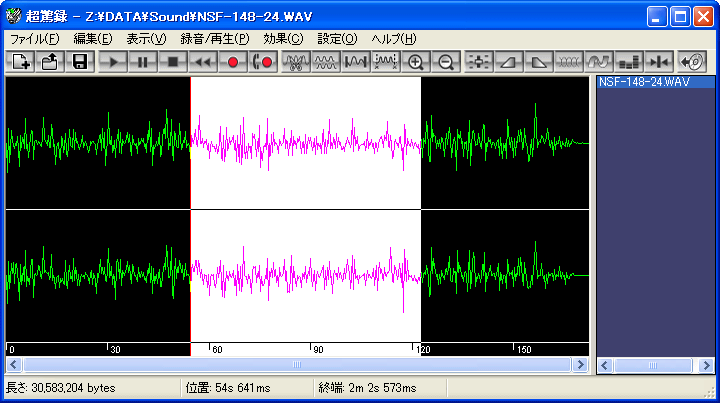Click right arrow of file list scrollbar

pos(707,365)
